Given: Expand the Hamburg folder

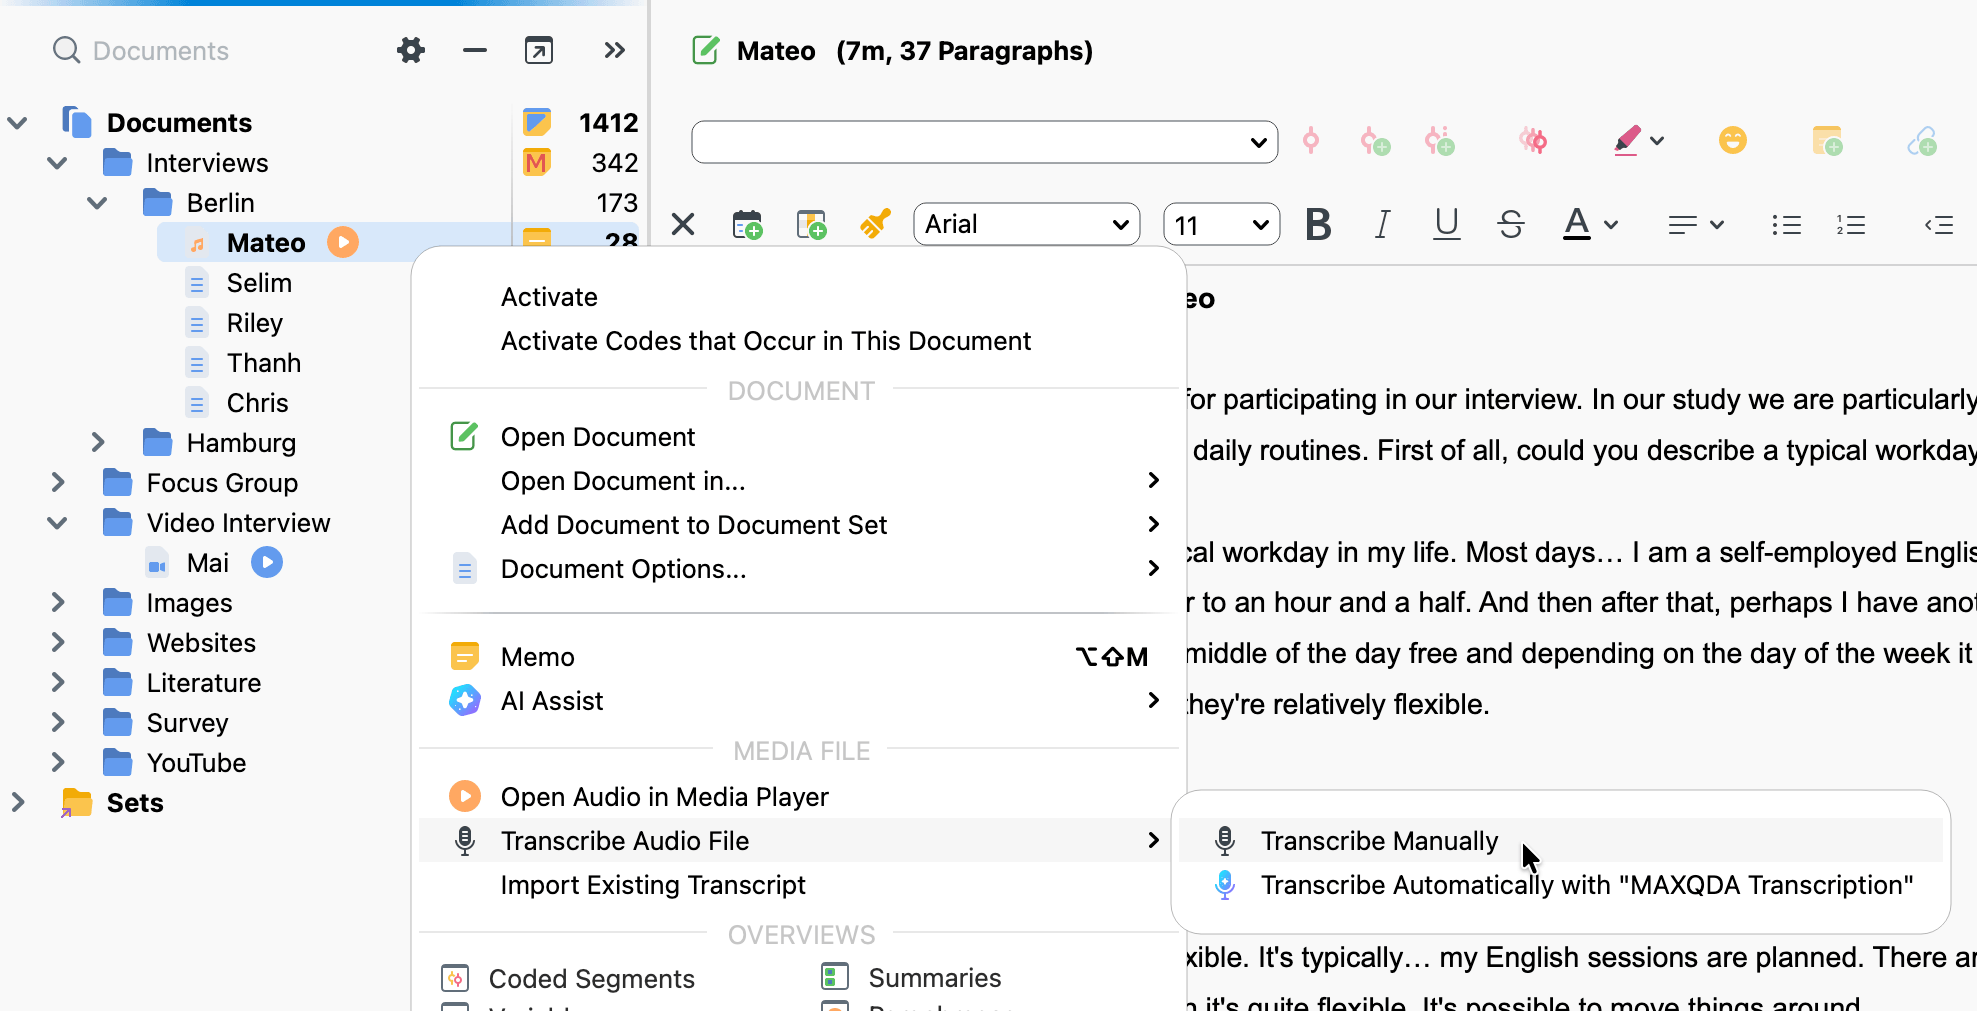Looking at the screenshot, I should [97, 442].
